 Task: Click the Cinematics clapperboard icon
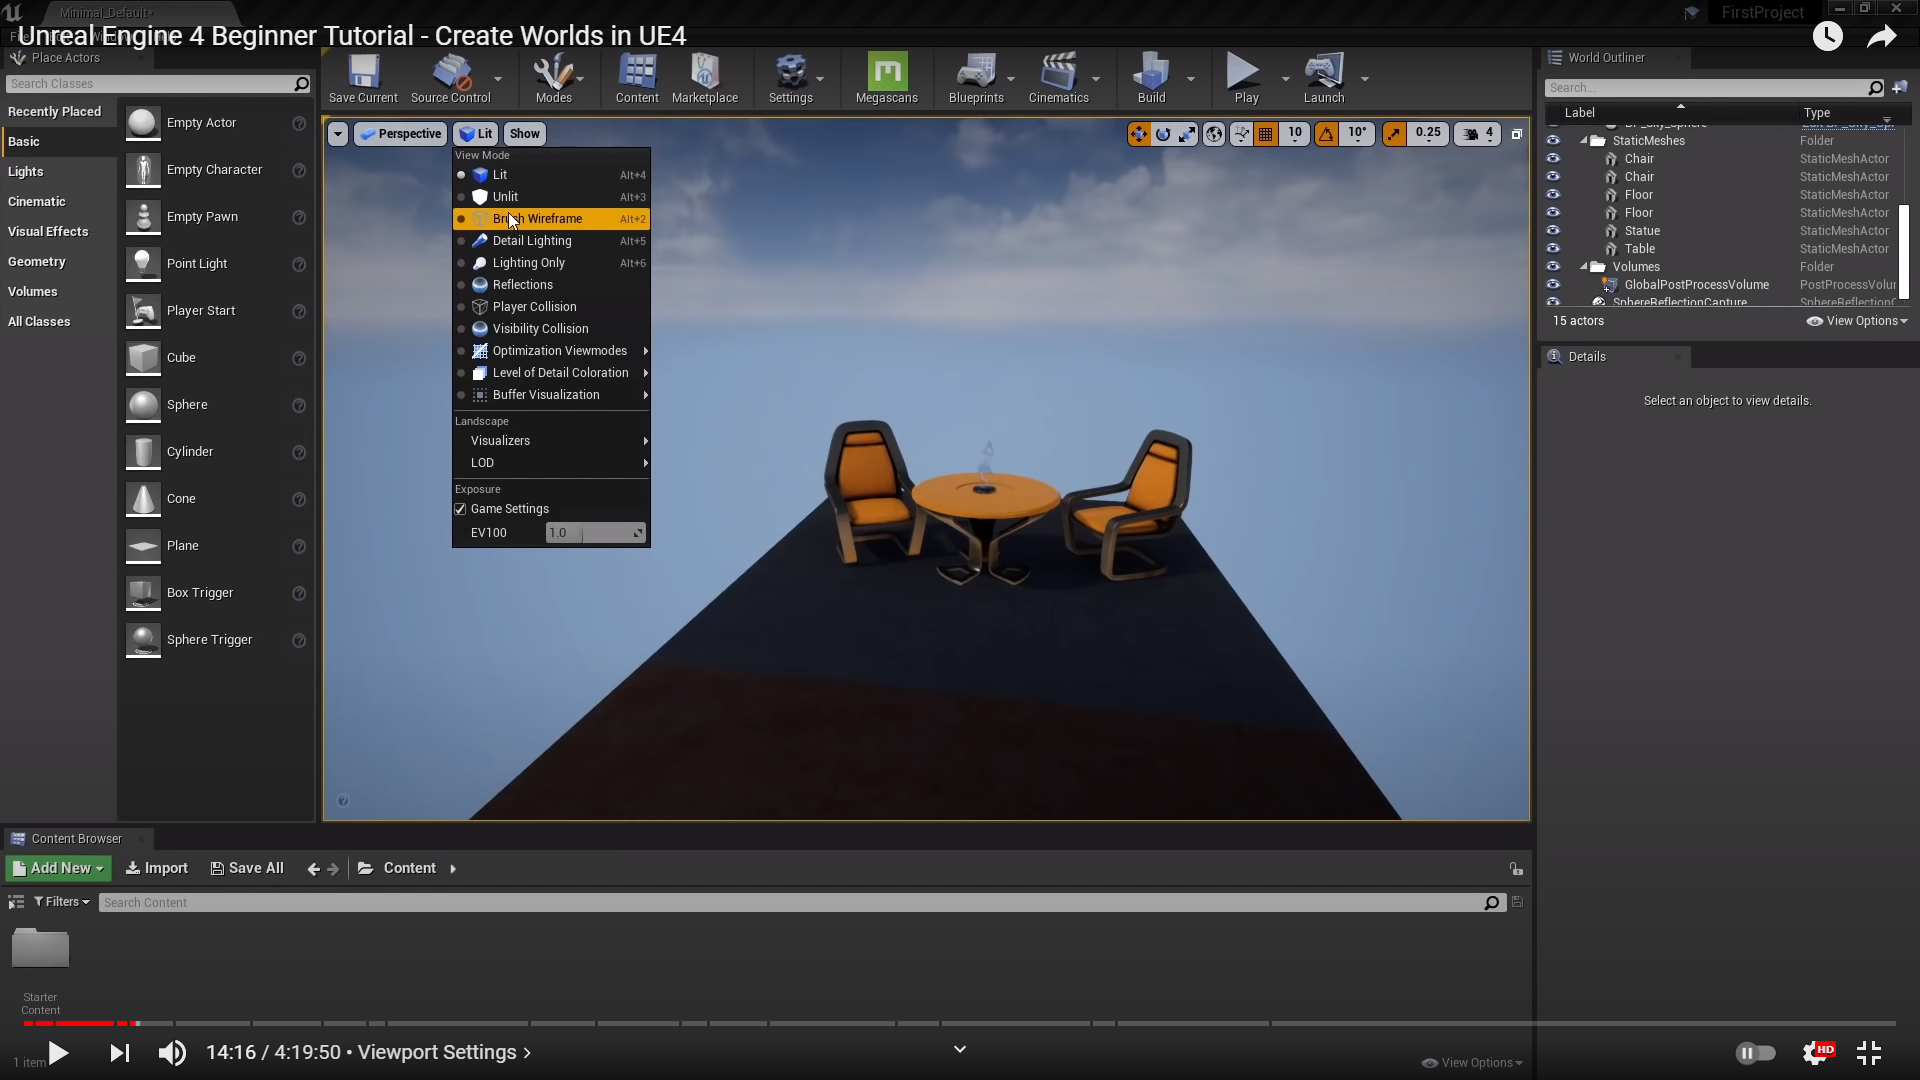pos(1058,73)
